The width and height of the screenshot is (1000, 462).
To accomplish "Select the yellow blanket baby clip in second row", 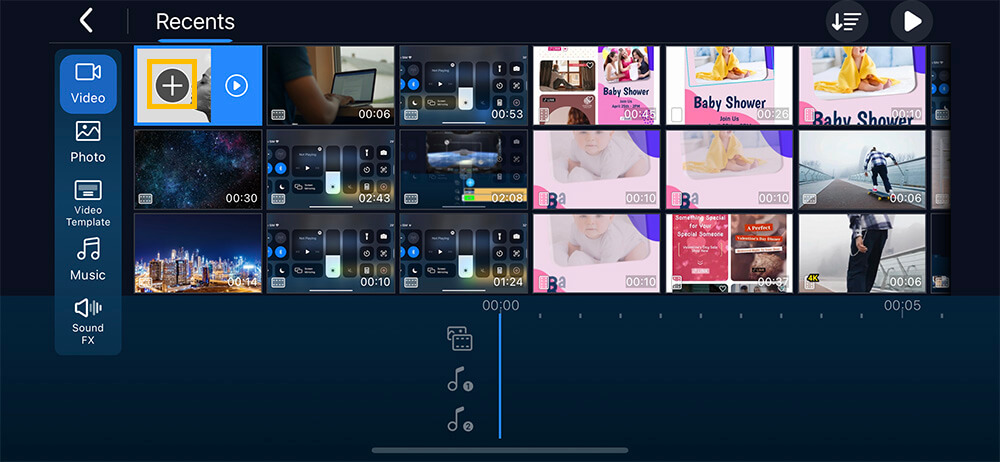I will click(x=730, y=169).
